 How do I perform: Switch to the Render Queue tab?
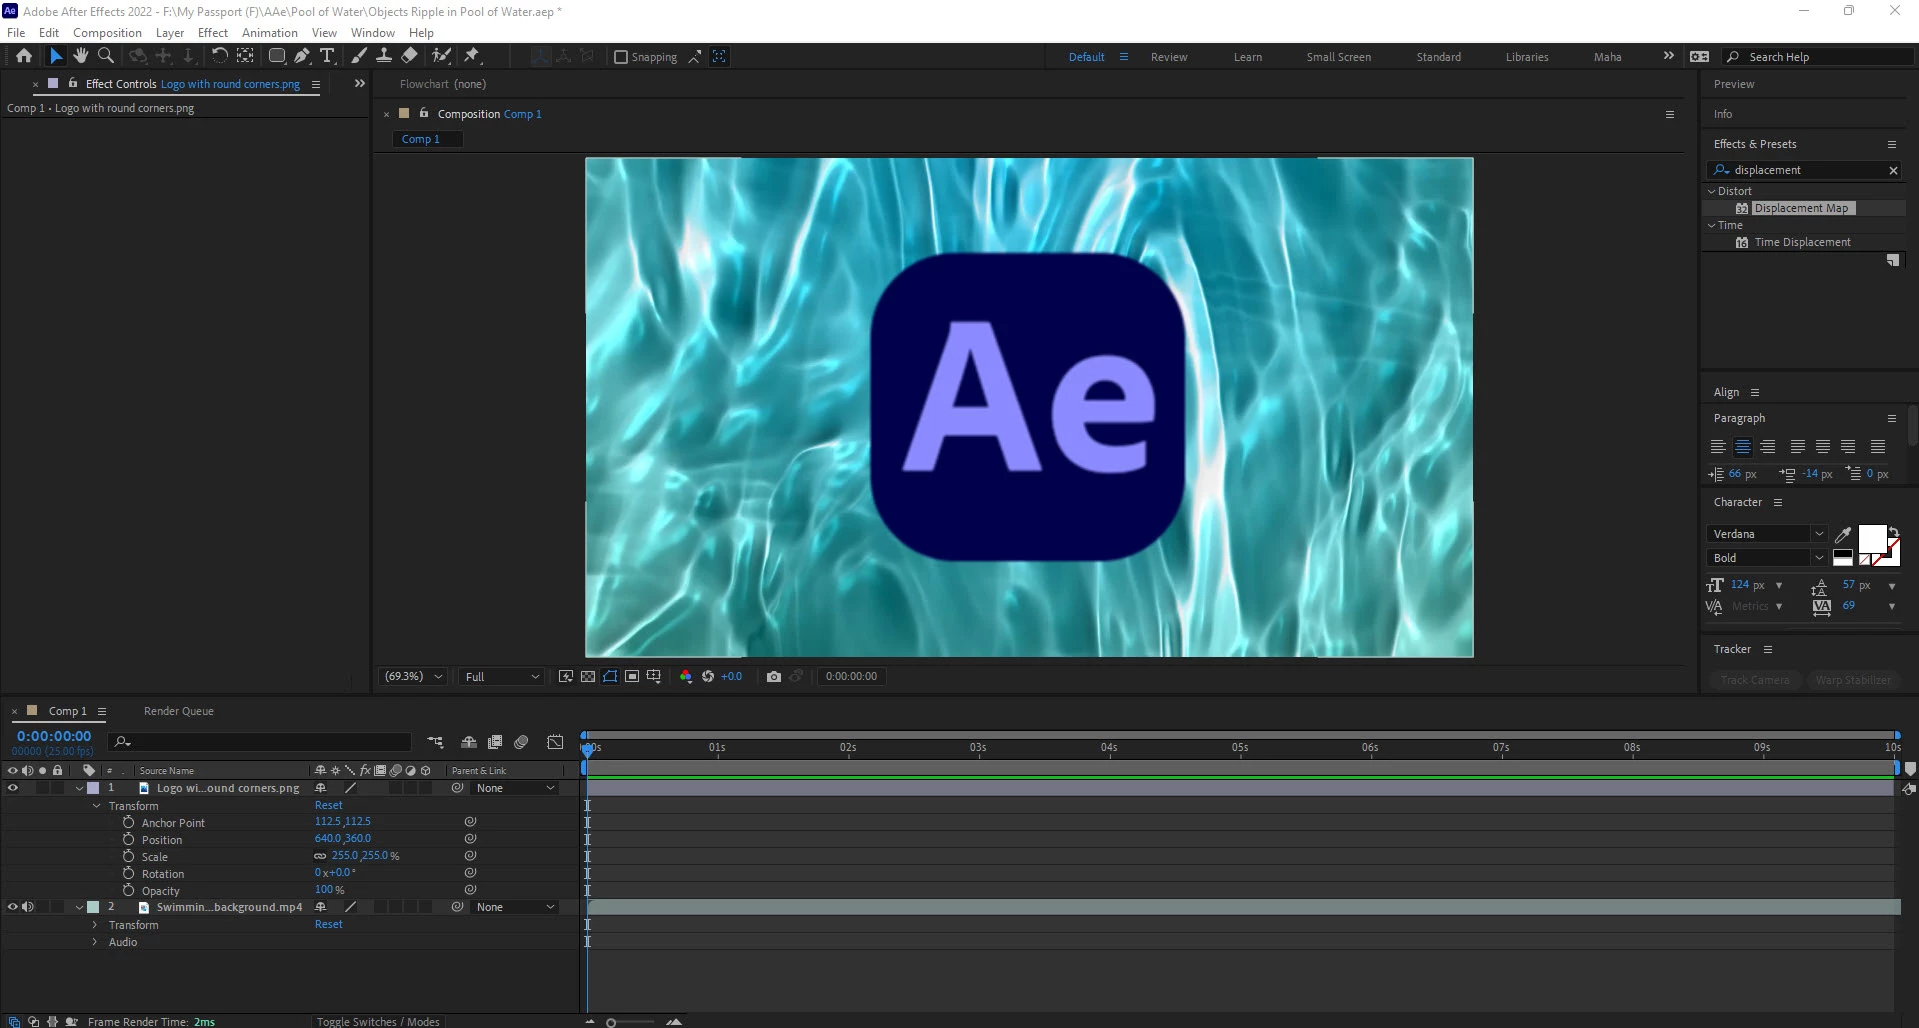[179, 711]
